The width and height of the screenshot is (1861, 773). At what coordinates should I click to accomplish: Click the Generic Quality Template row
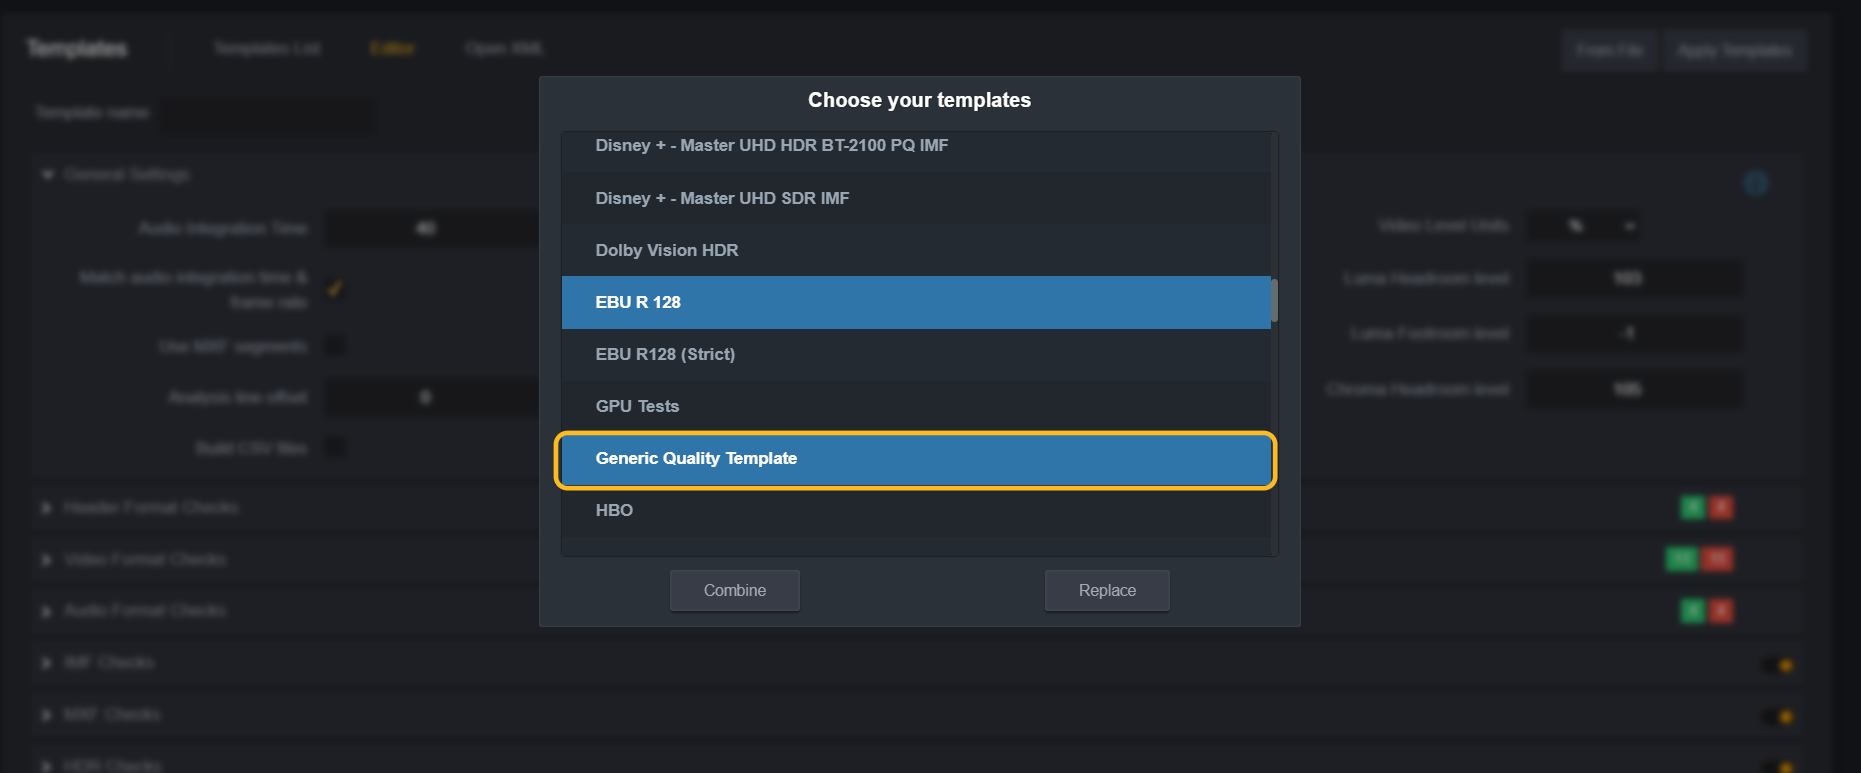point(916,459)
